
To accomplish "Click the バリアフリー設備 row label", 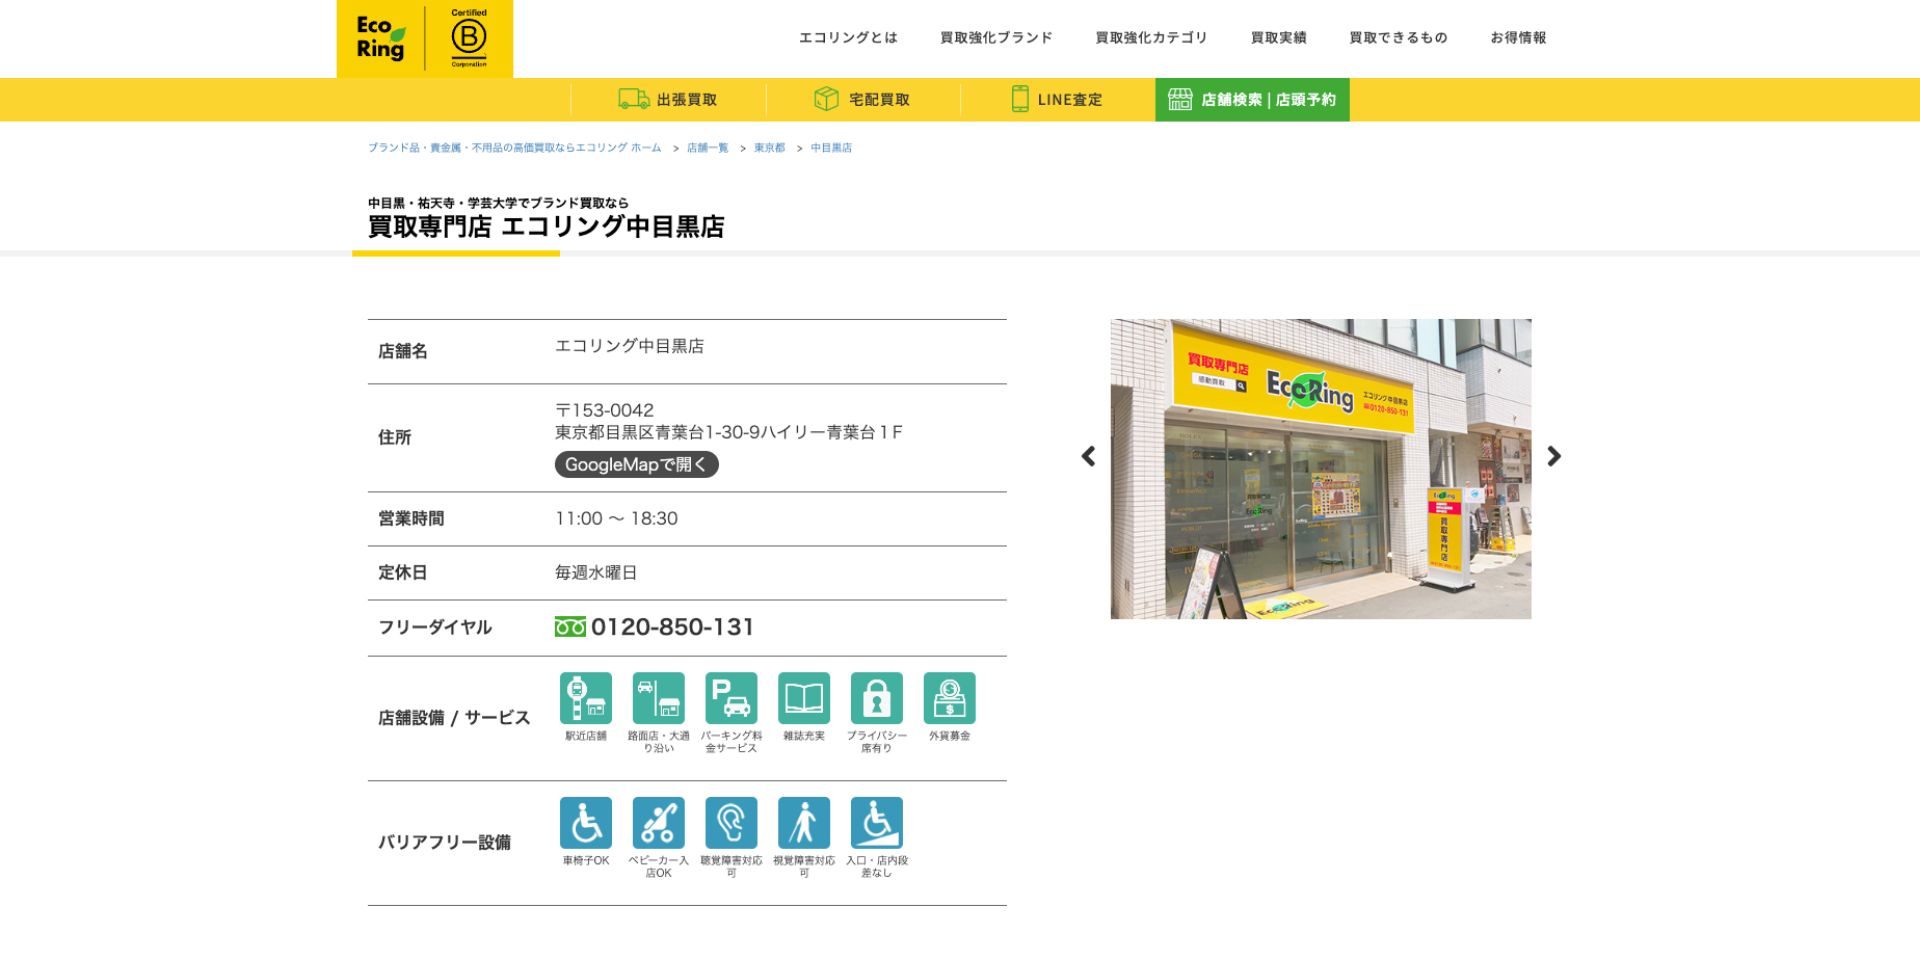I will pyautogui.click(x=444, y=842).
